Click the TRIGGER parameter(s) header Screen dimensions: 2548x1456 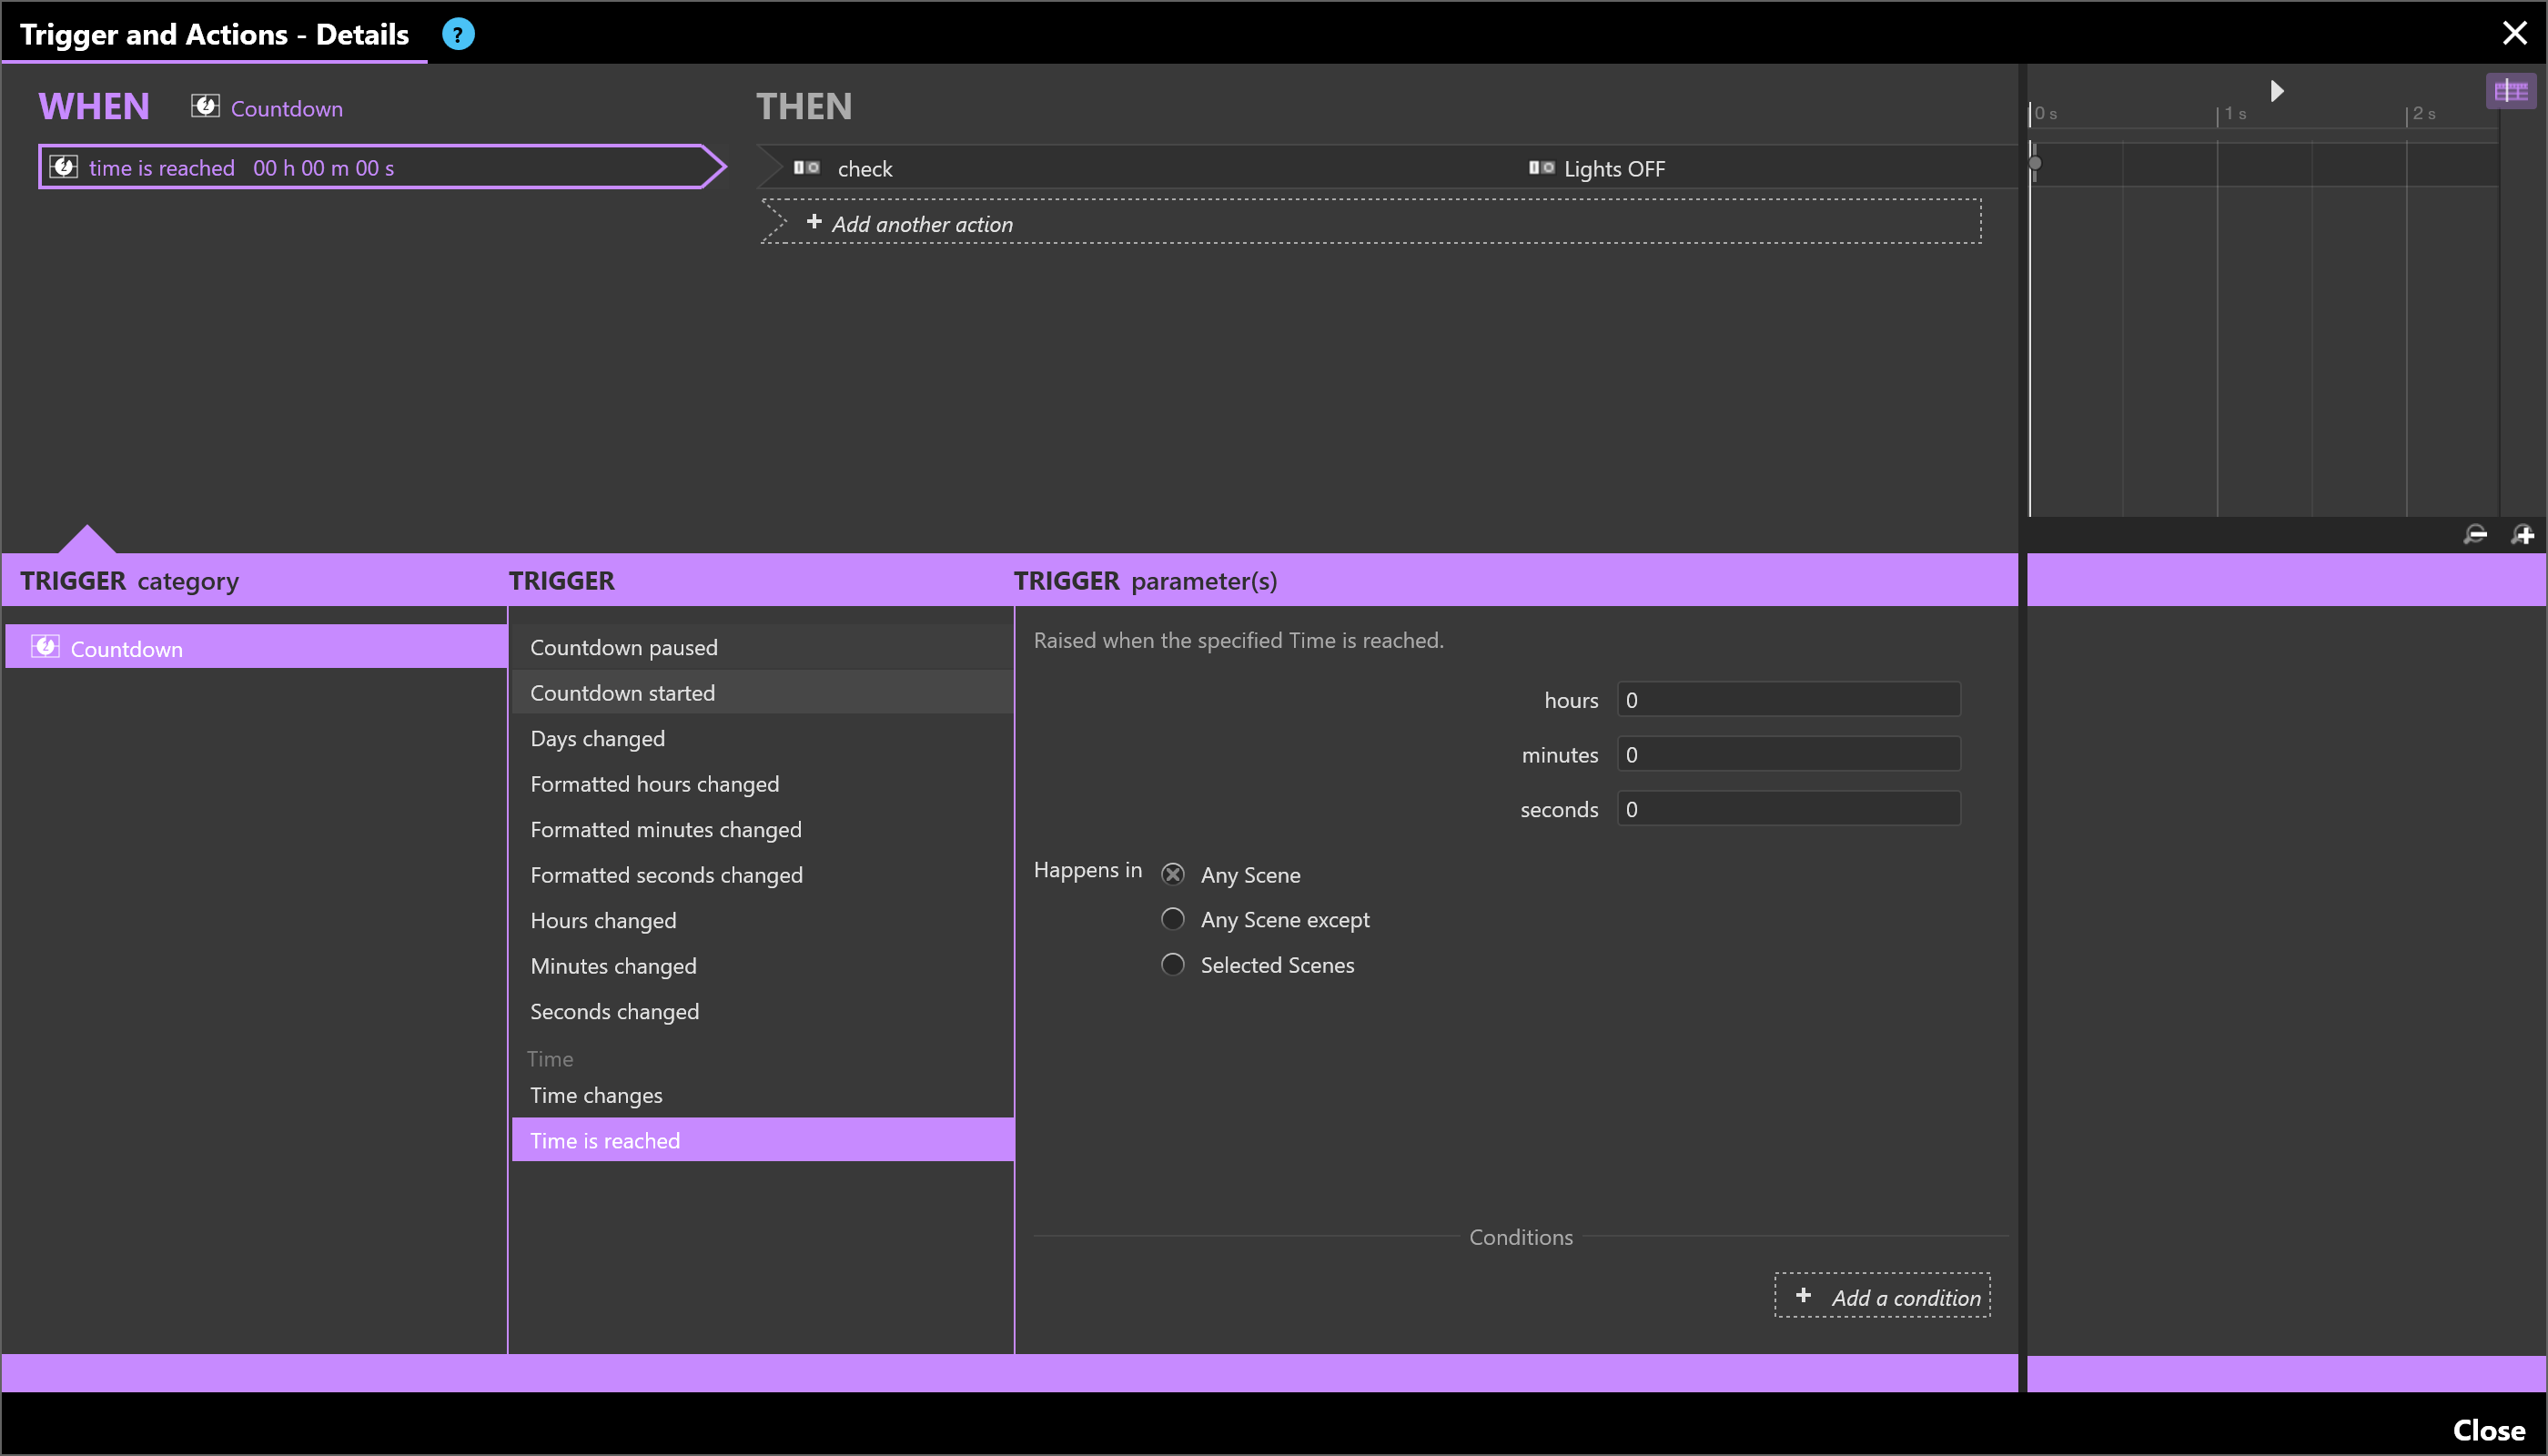pos(1145,581)
